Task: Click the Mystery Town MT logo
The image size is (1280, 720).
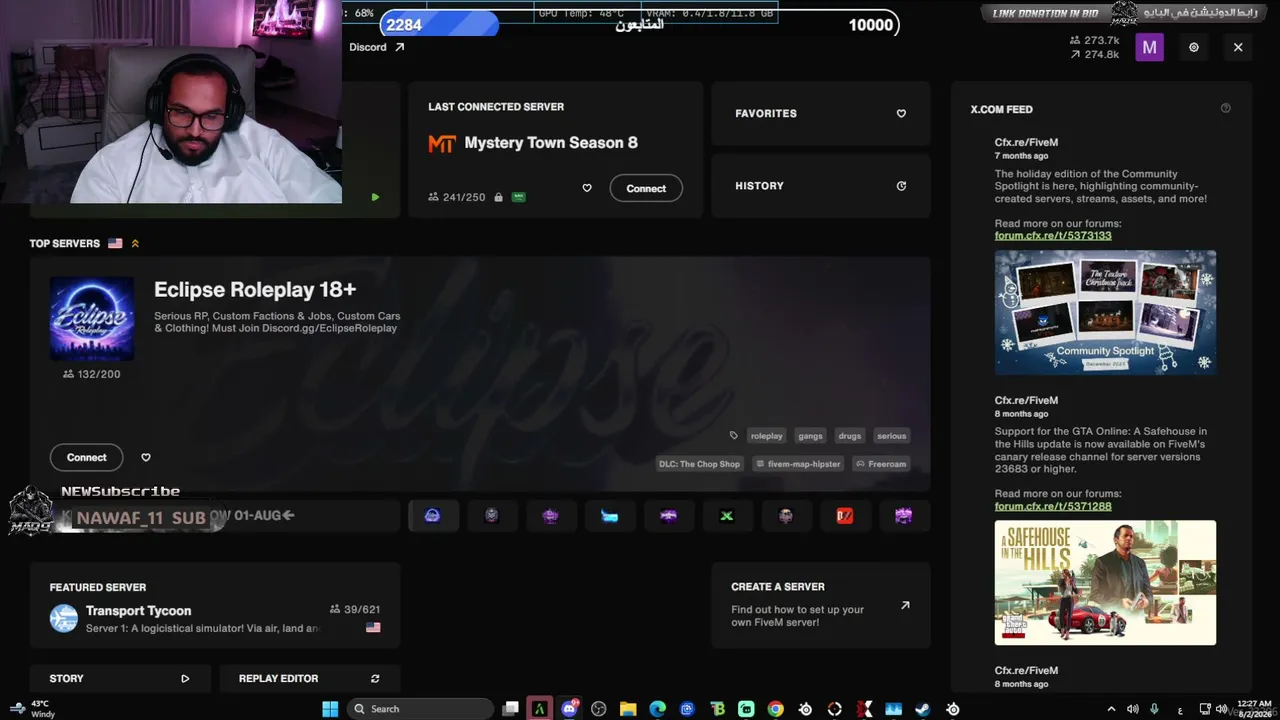Action: click(x=442, y=143)
